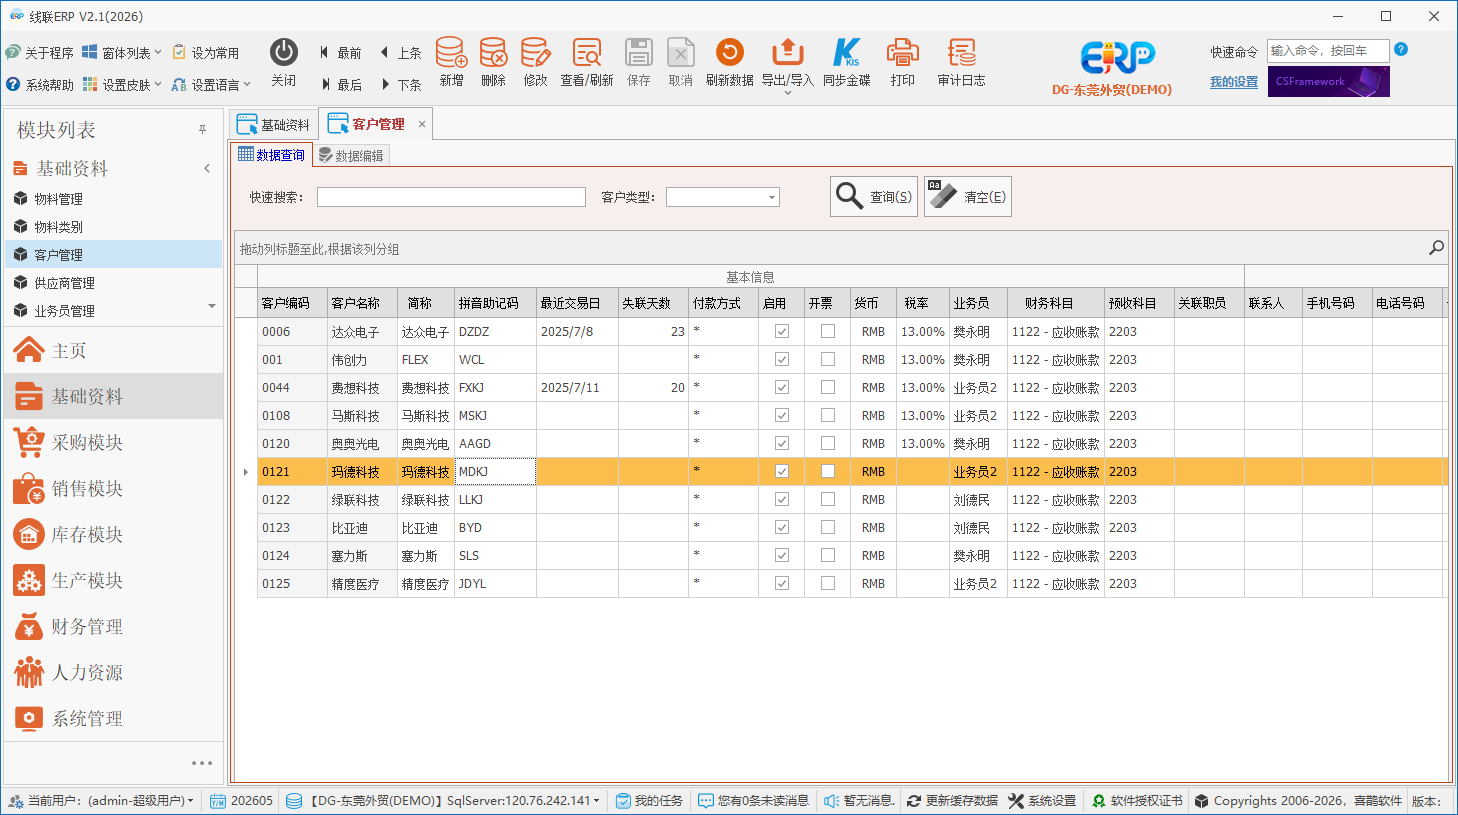
Task: Go to previous record with 上条
Action: coord(401,53)
